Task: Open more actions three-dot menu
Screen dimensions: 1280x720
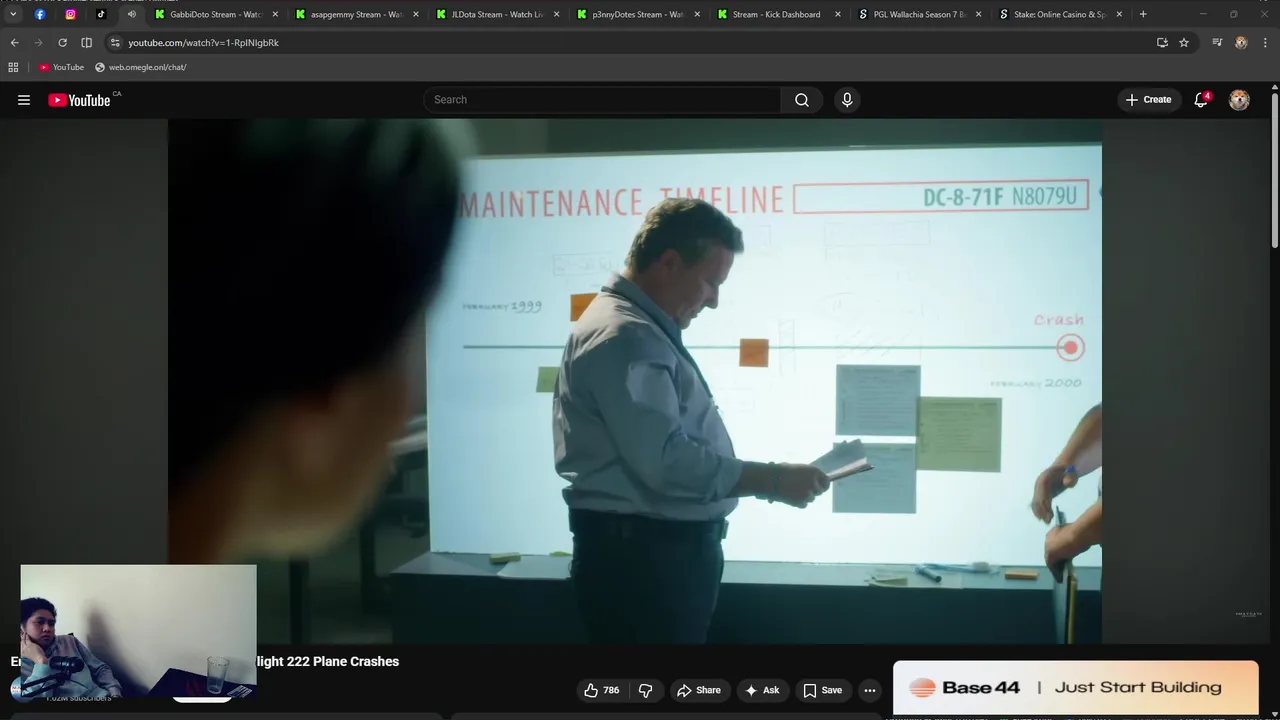Action: 870,690
